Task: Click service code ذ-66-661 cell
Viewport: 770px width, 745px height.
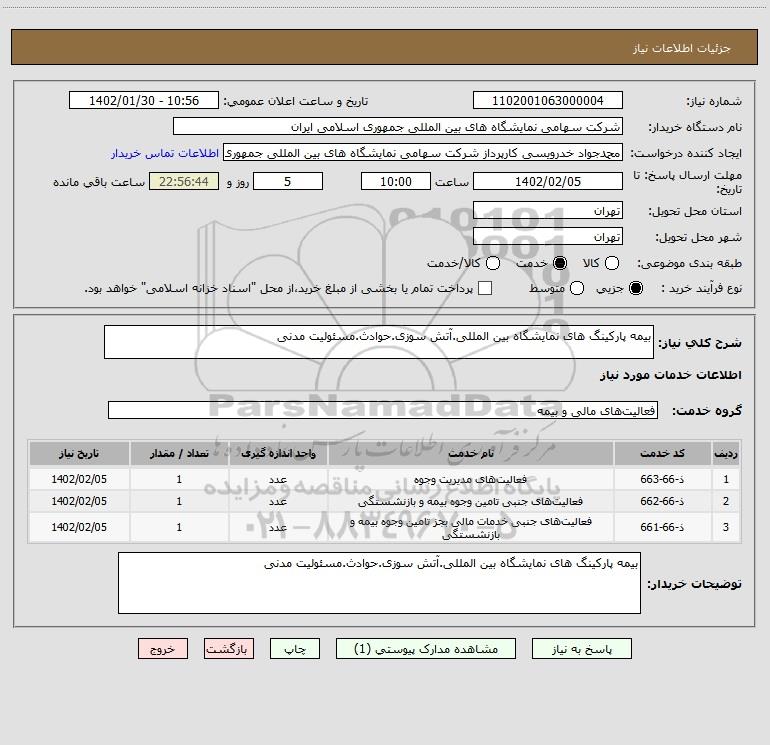Action: tap(662, 527)
